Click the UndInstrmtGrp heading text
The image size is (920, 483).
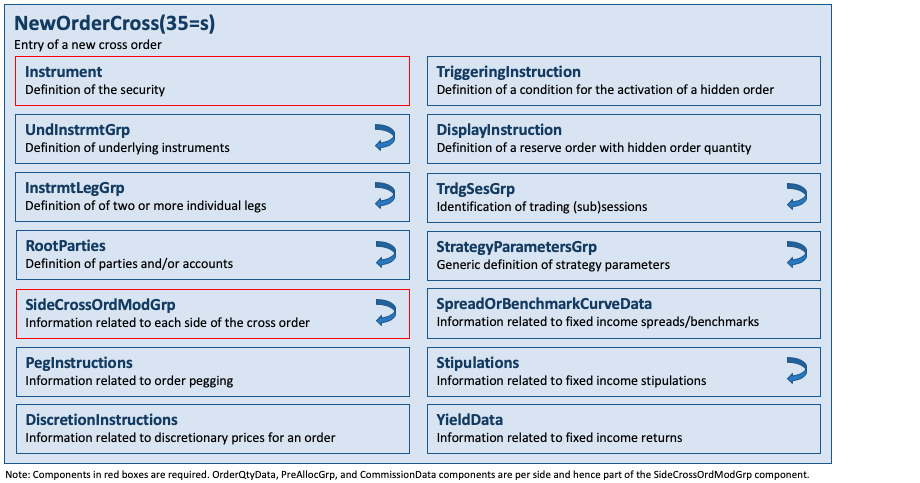click(77, 130)
